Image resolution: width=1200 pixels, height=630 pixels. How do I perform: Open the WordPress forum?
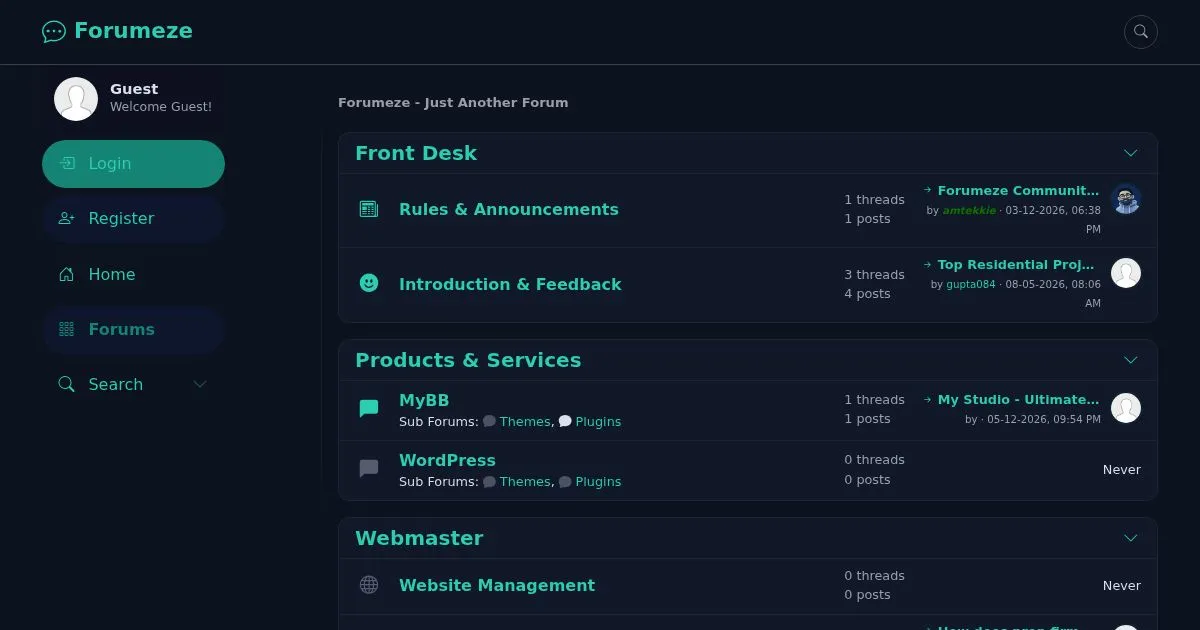pos(447,461)
